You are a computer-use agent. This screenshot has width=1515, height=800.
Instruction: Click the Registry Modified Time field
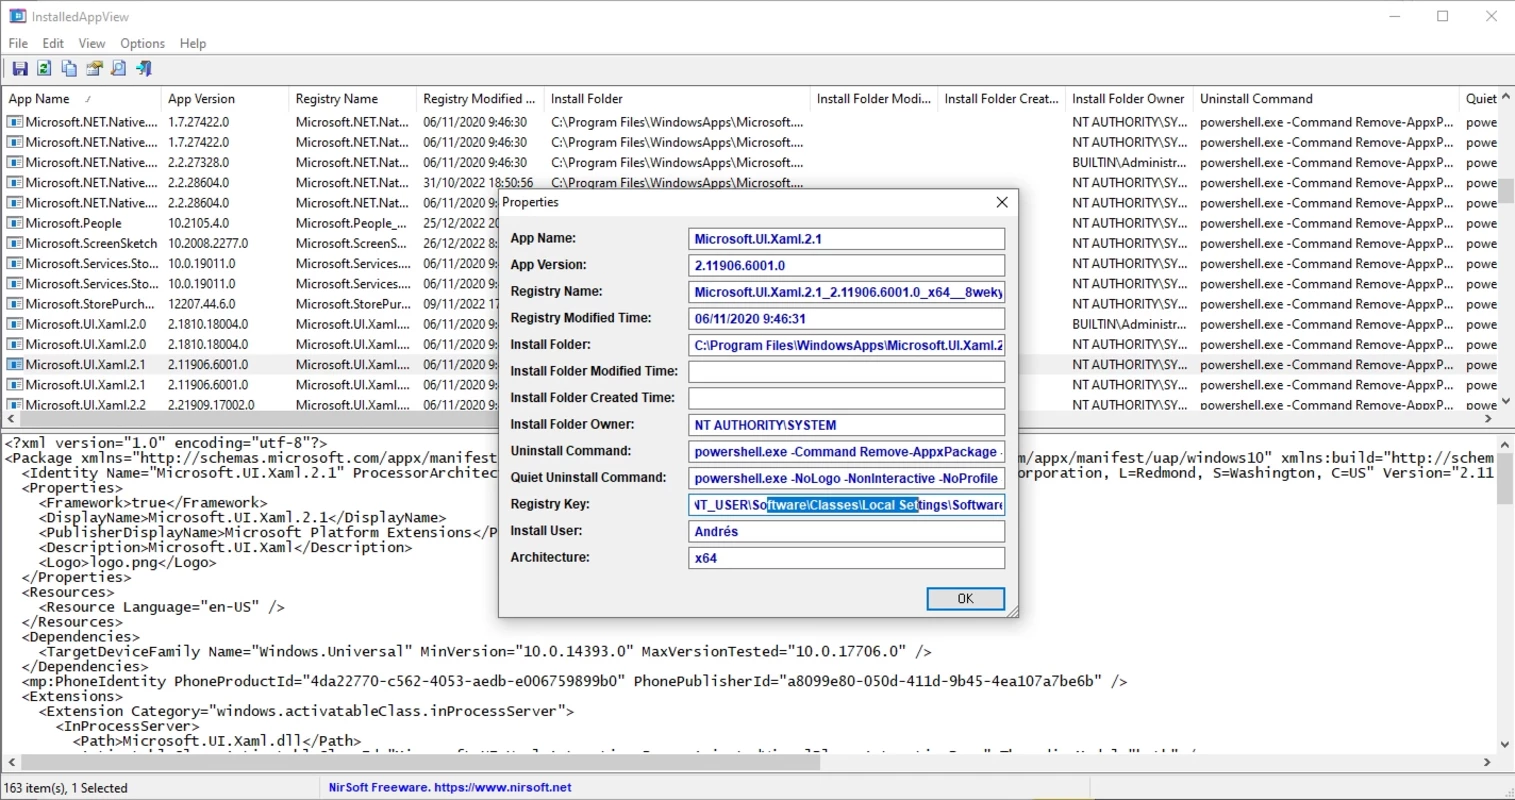[846, 318]
